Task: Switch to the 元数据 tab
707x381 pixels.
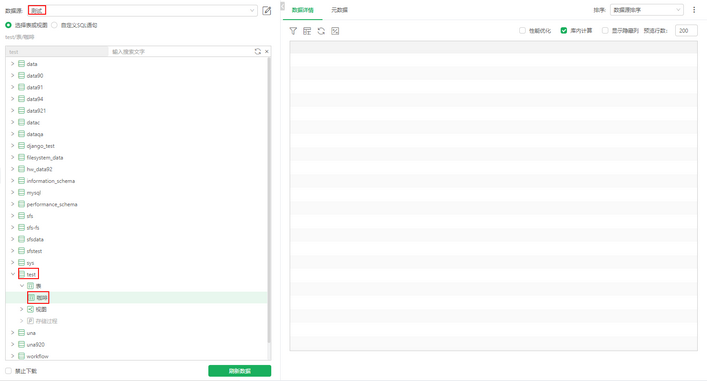Action: 340,10
